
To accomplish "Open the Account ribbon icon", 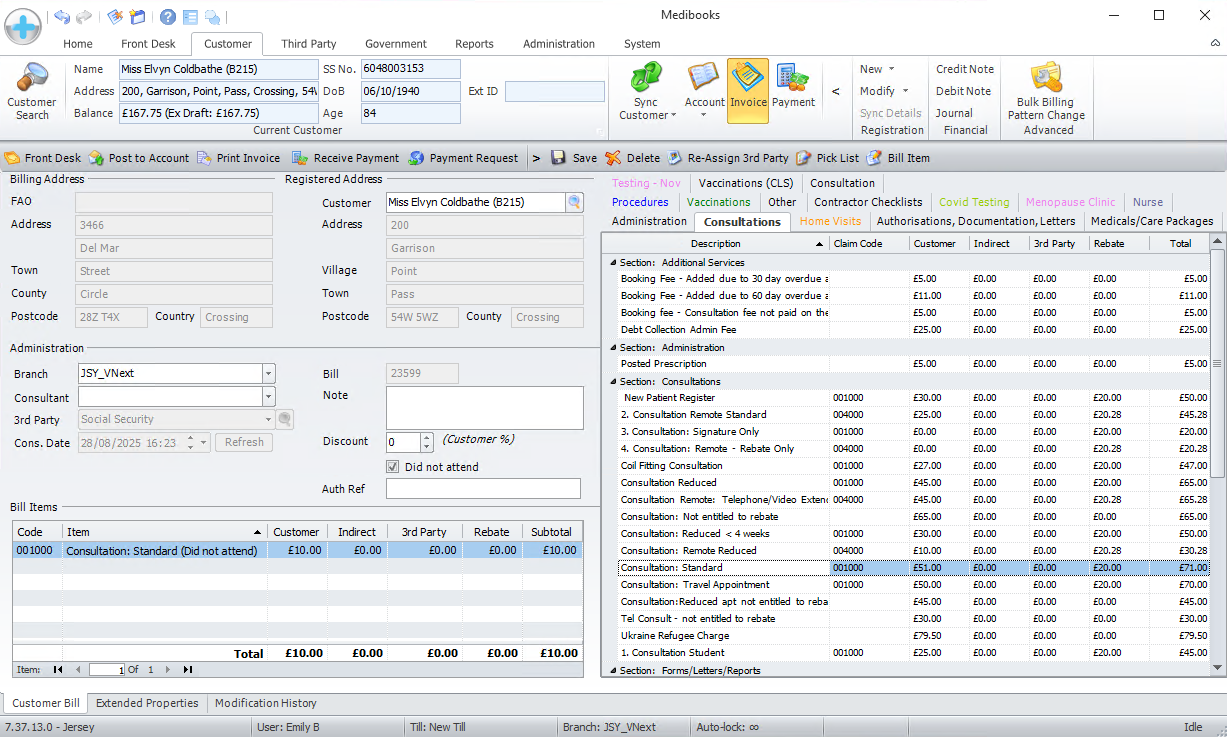I will (x=704, y=78).
